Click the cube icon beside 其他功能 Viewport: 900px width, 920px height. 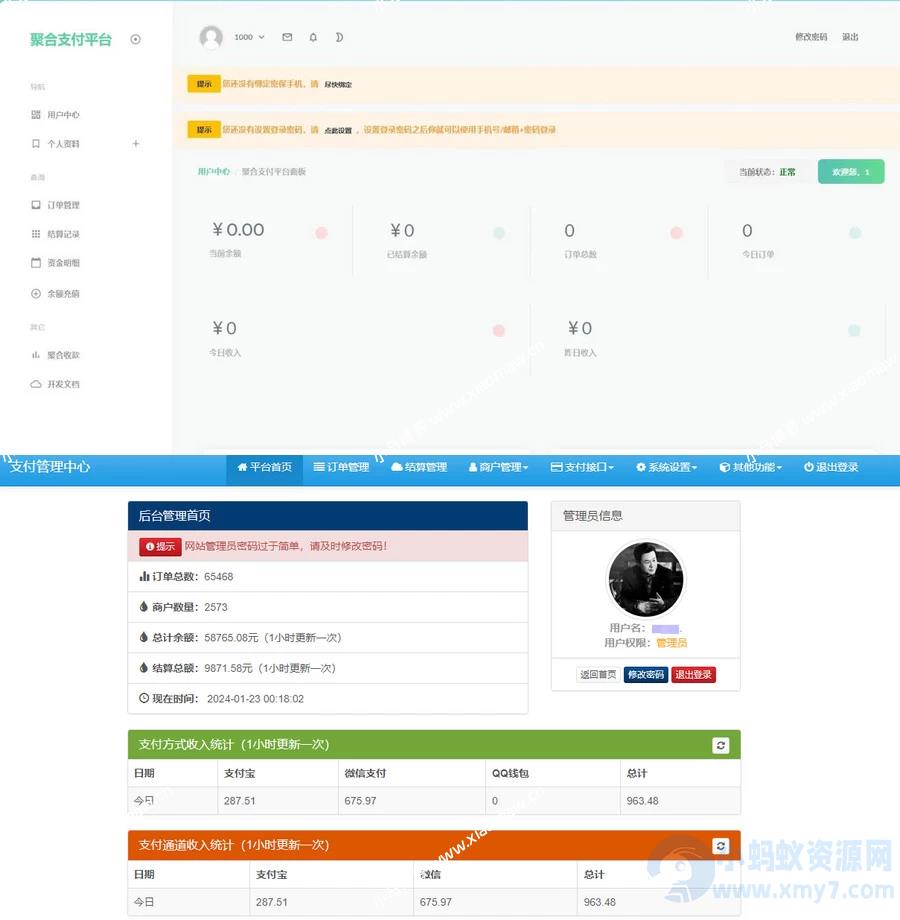pyautogui.click(x=725, y=467)
